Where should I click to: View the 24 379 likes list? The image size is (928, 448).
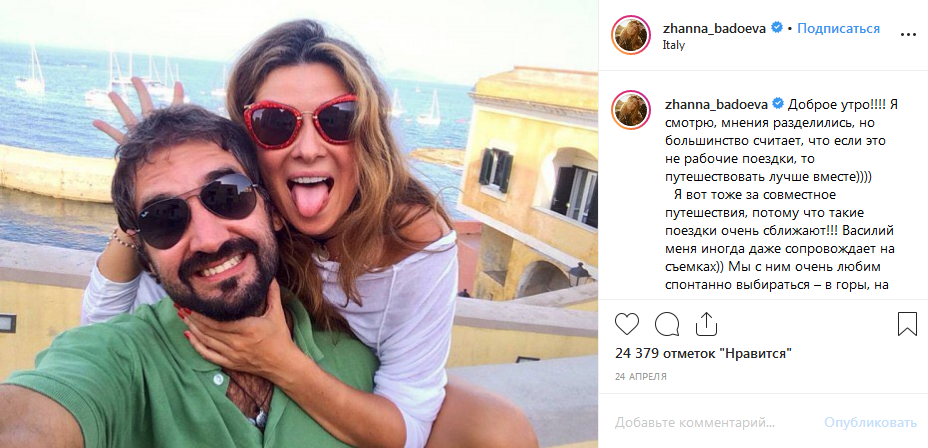pyautogui.click(x=703, y=353)
